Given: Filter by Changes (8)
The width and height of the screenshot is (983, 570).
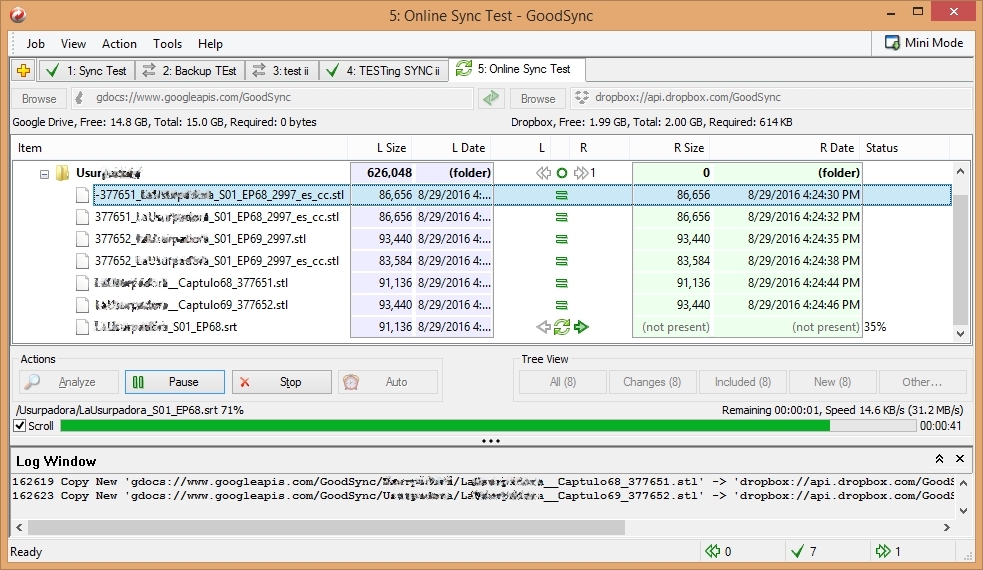Looking at the screenshot, I should click(652, 382).
